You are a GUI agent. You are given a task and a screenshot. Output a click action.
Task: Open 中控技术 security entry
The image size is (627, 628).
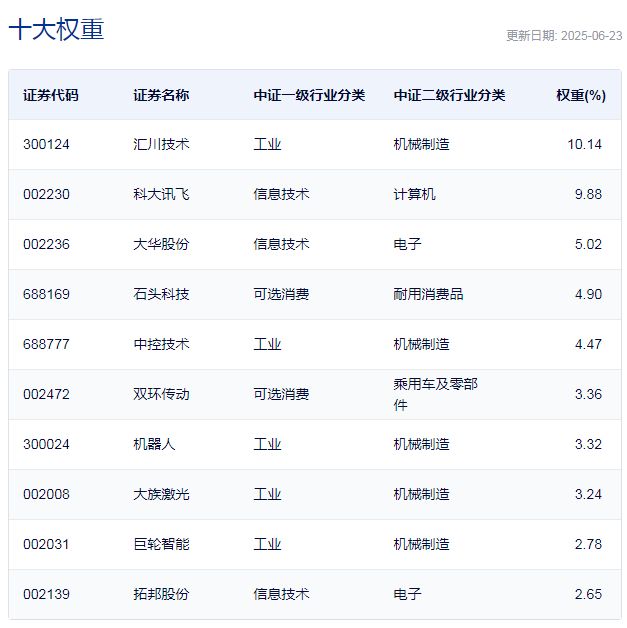(161, 344)
